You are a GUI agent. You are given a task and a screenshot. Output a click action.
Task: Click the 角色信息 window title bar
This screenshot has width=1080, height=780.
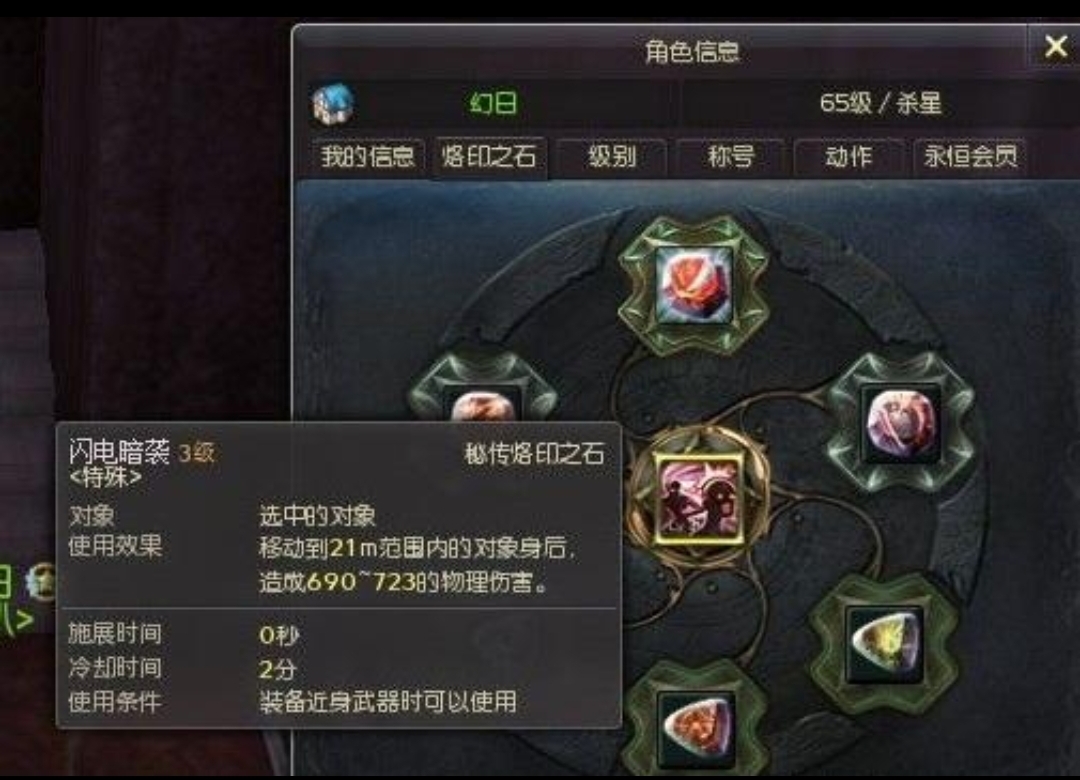[x=692, y=51]
